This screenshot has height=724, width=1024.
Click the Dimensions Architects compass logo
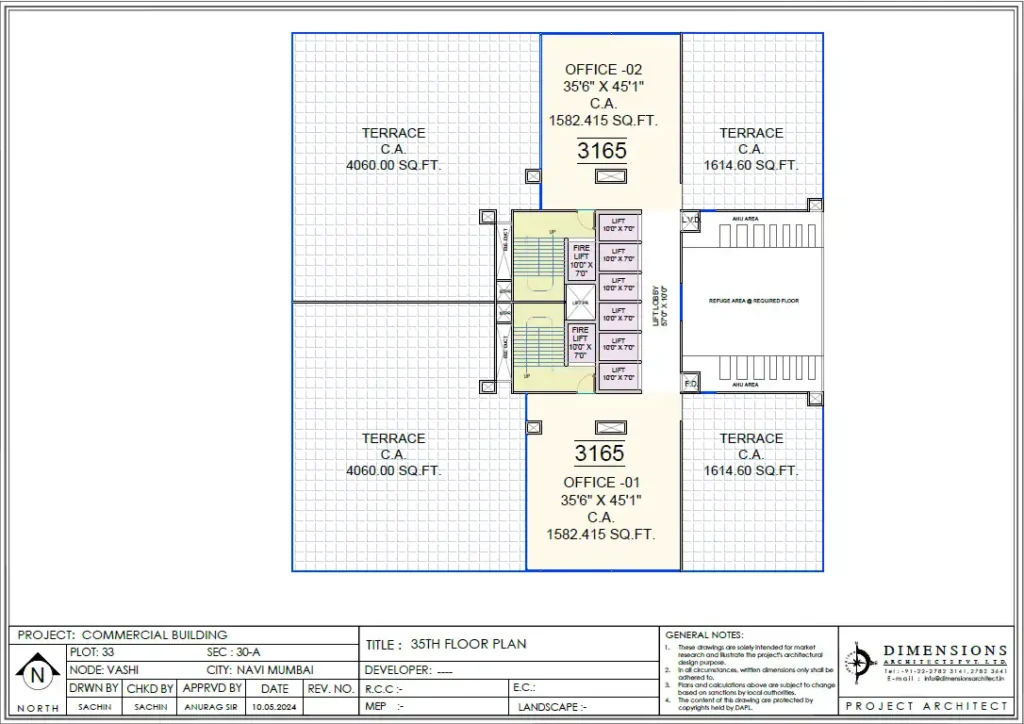tap(857, 662)
